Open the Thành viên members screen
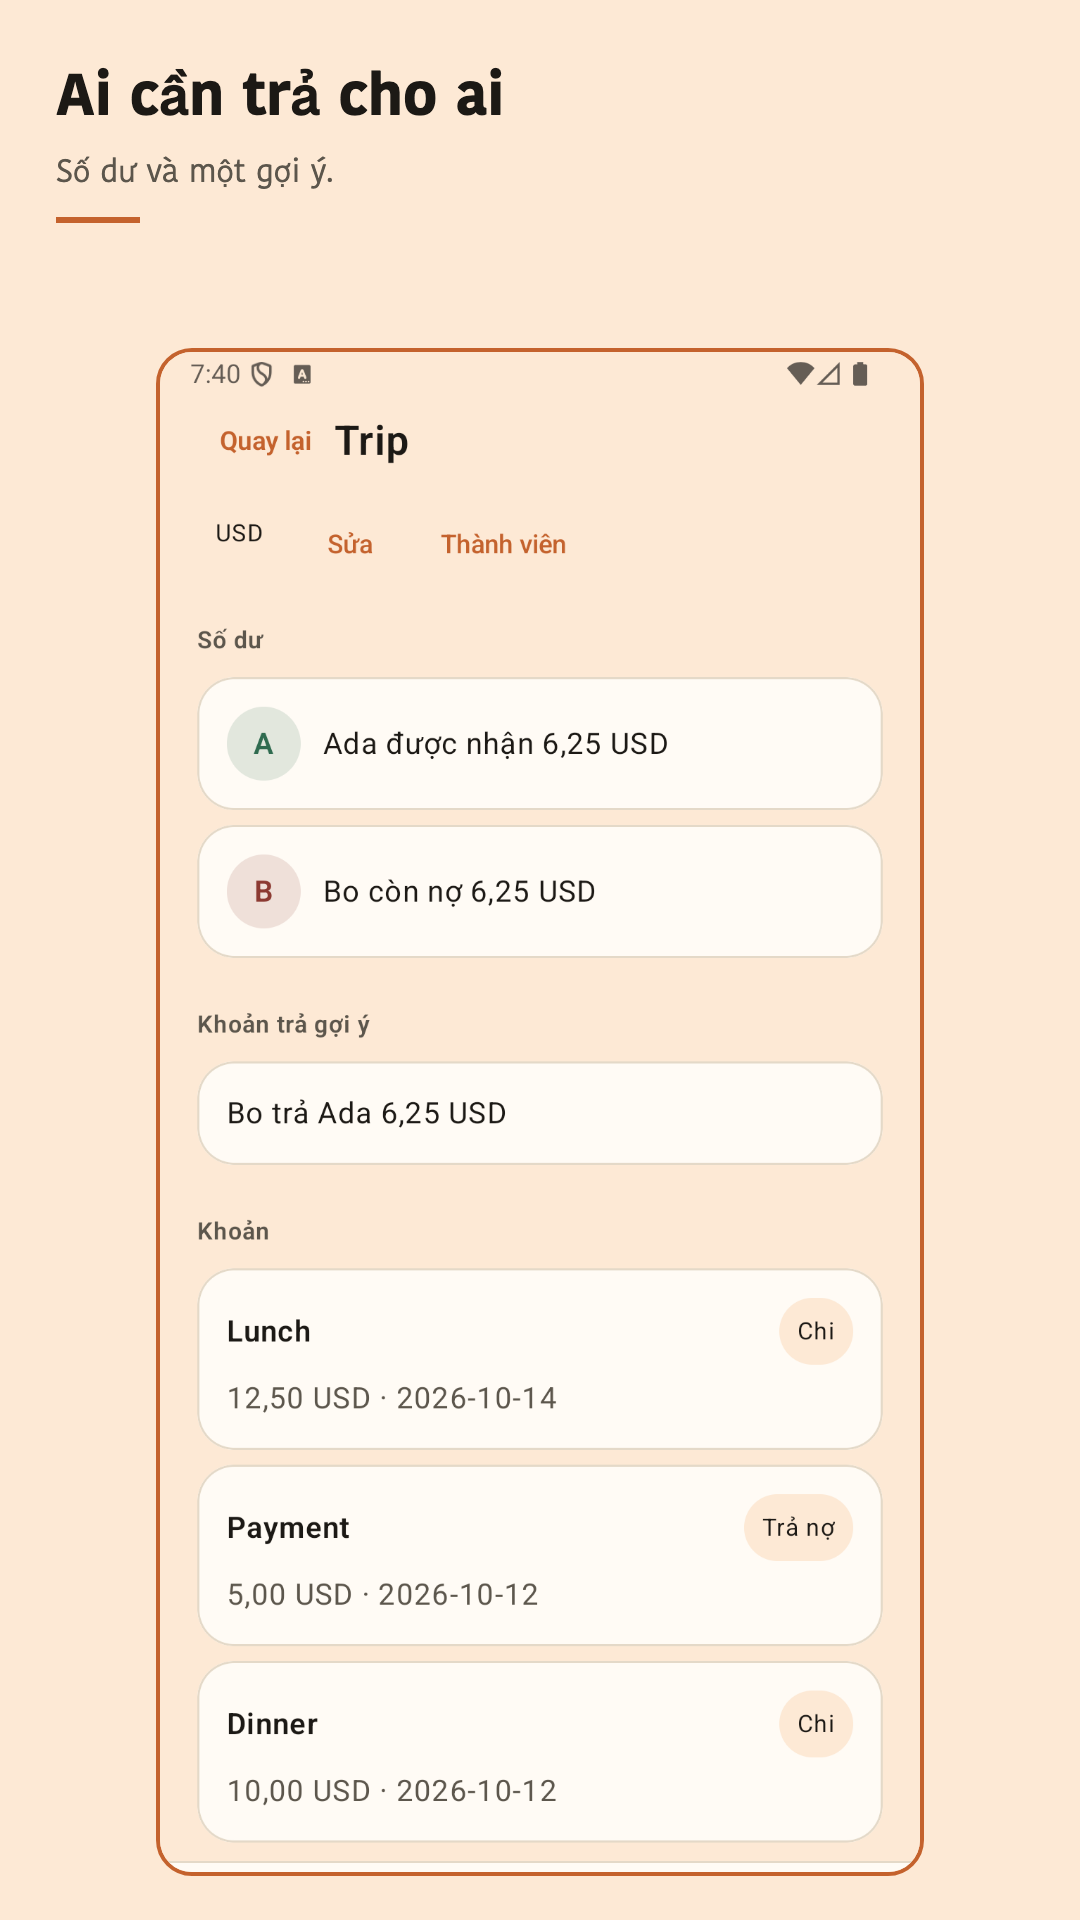This screenshot has height=1920, width=1080. click(504, 544)
